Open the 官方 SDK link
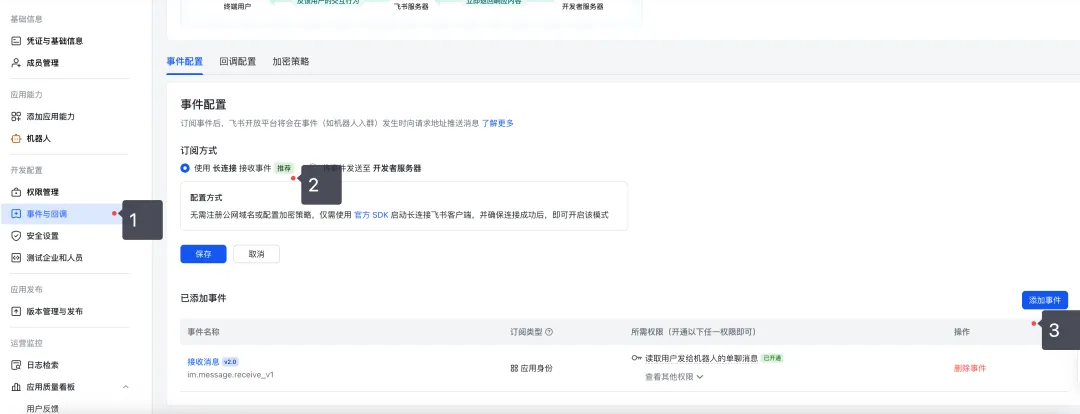1080x414 pixels. [371, 215]
